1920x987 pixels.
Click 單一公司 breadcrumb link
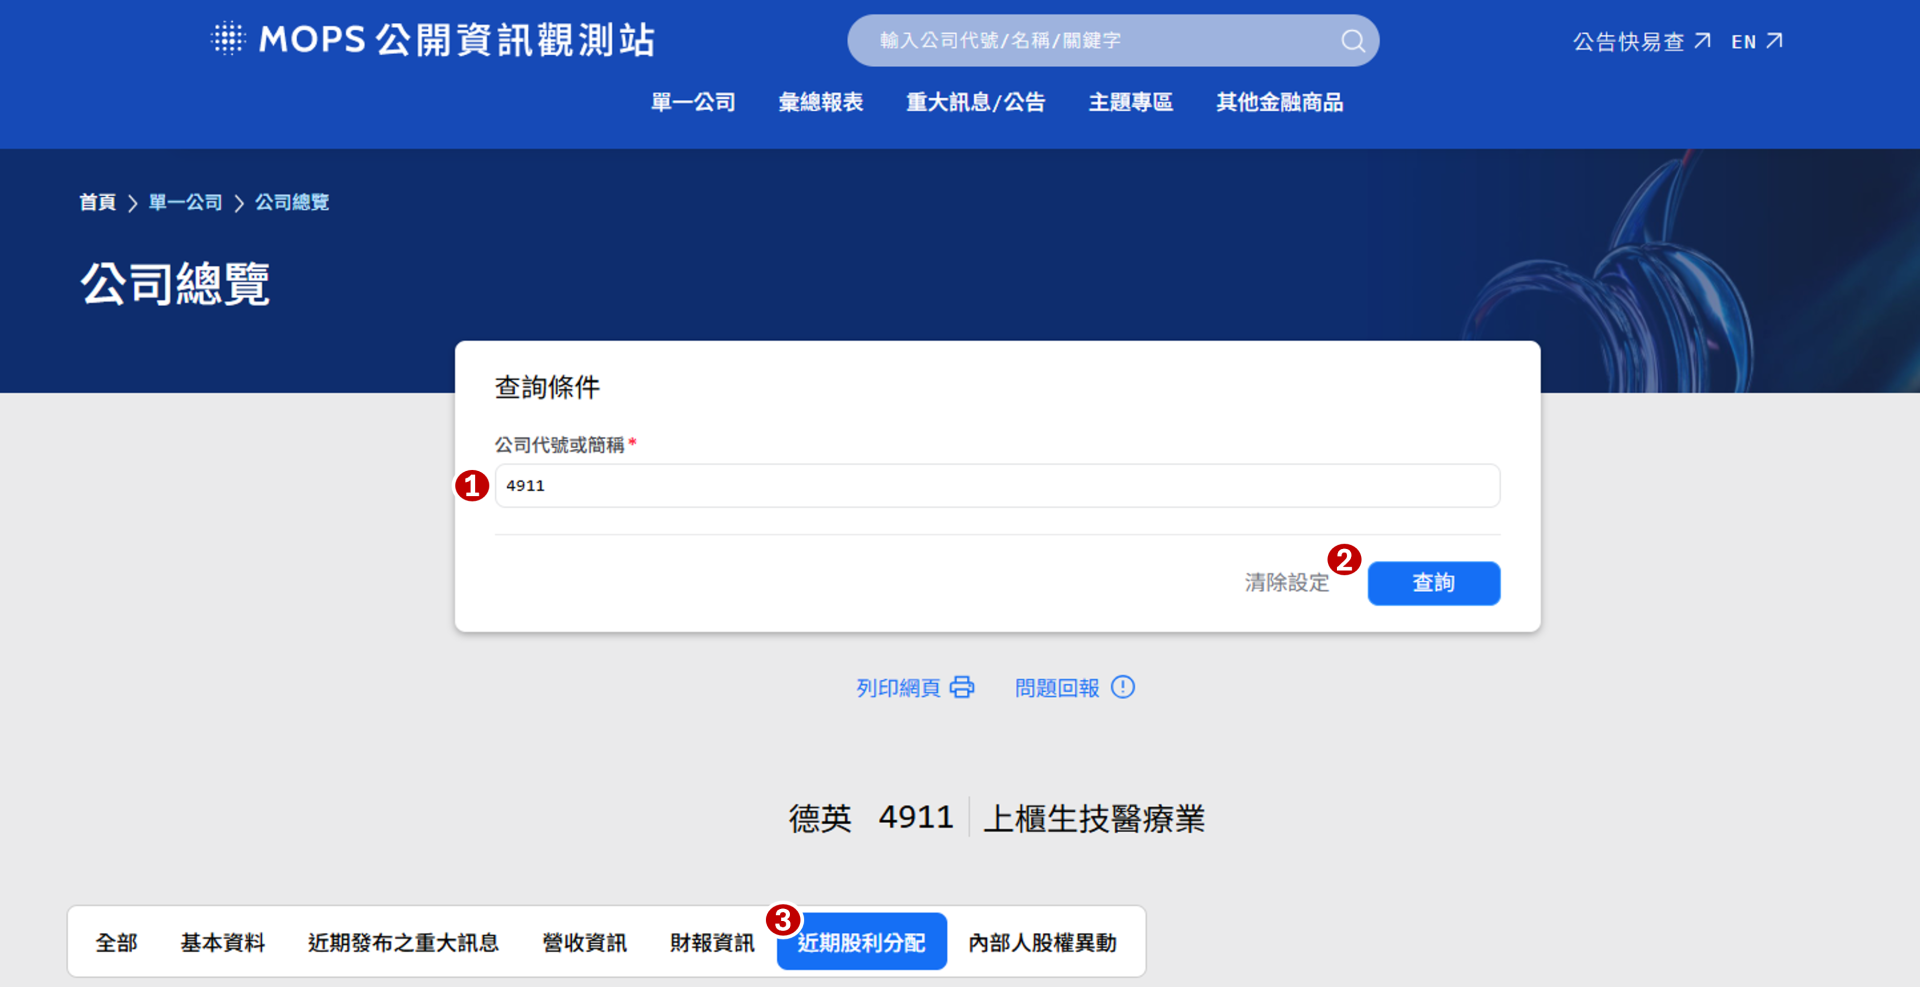tap(185, 202)
